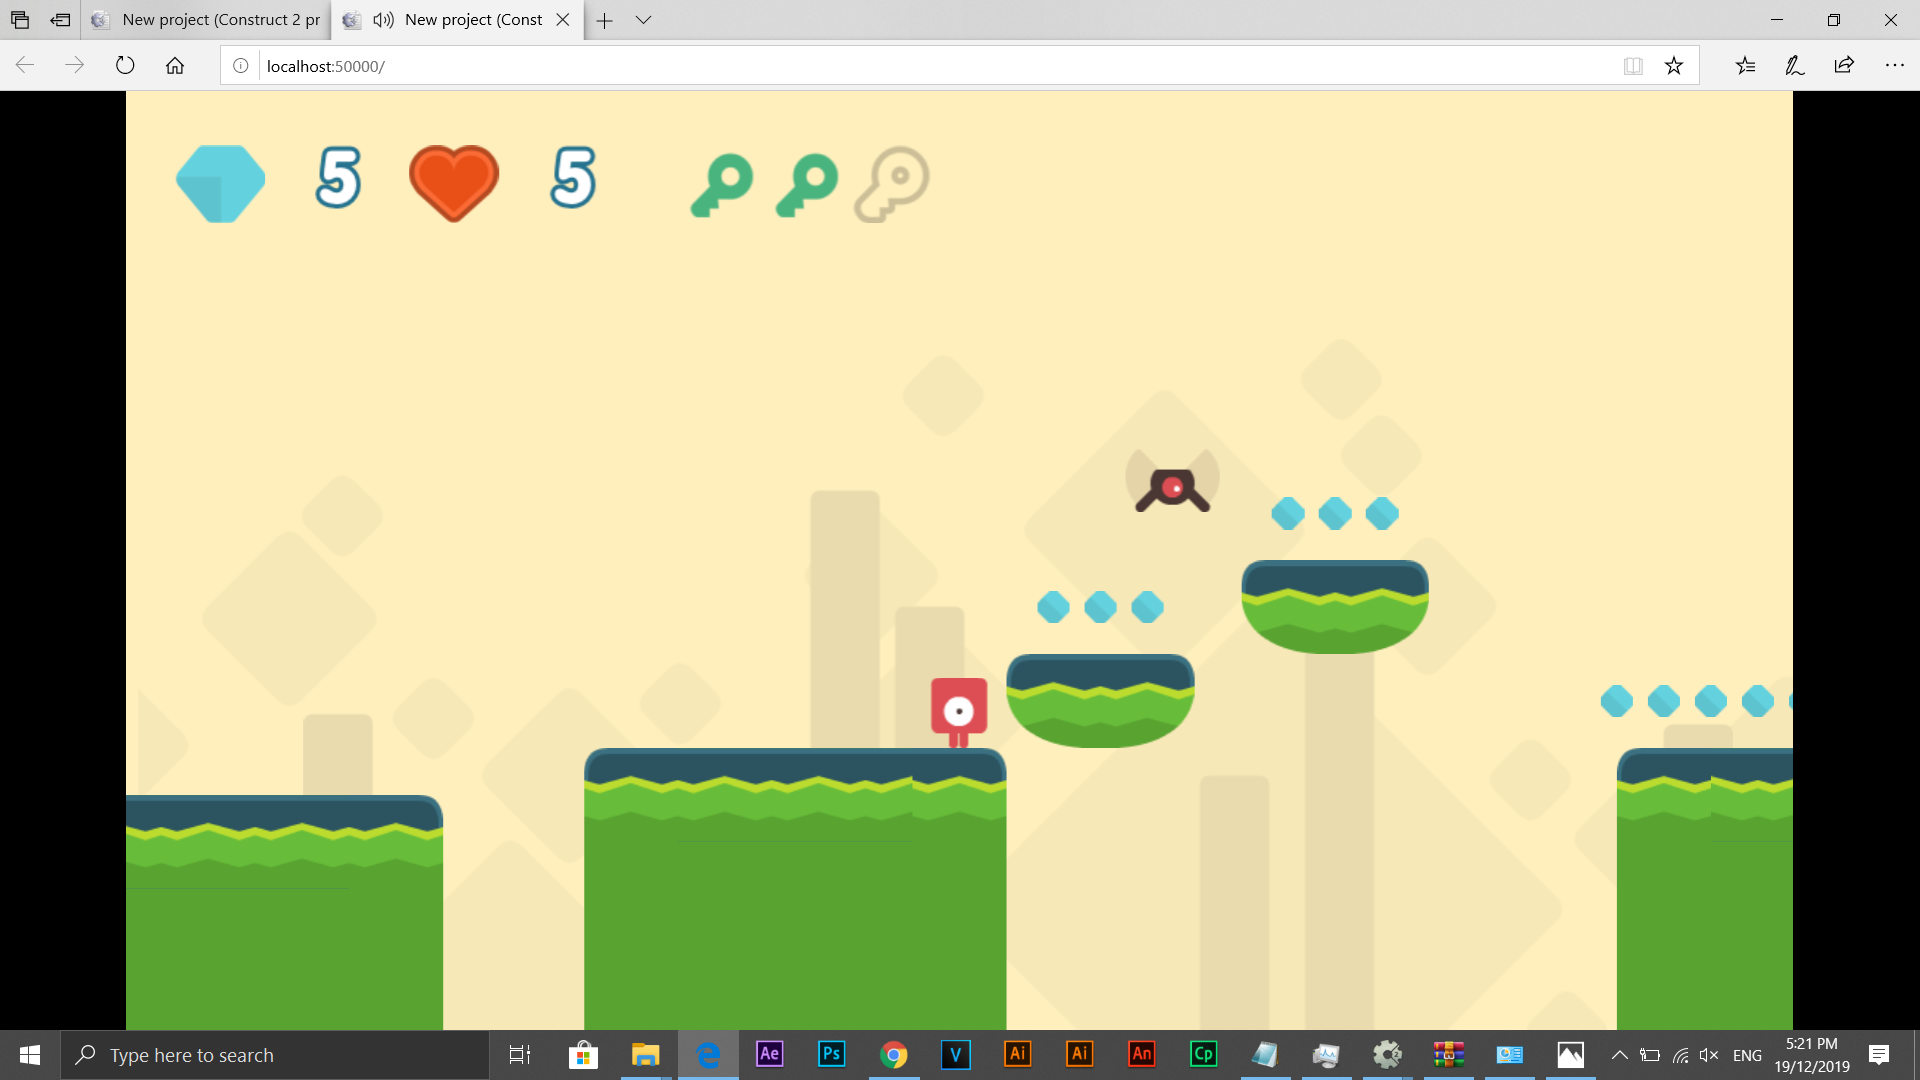
Task: Toggle the favorites star in the address bar
Action: (x=1673, y=65)
